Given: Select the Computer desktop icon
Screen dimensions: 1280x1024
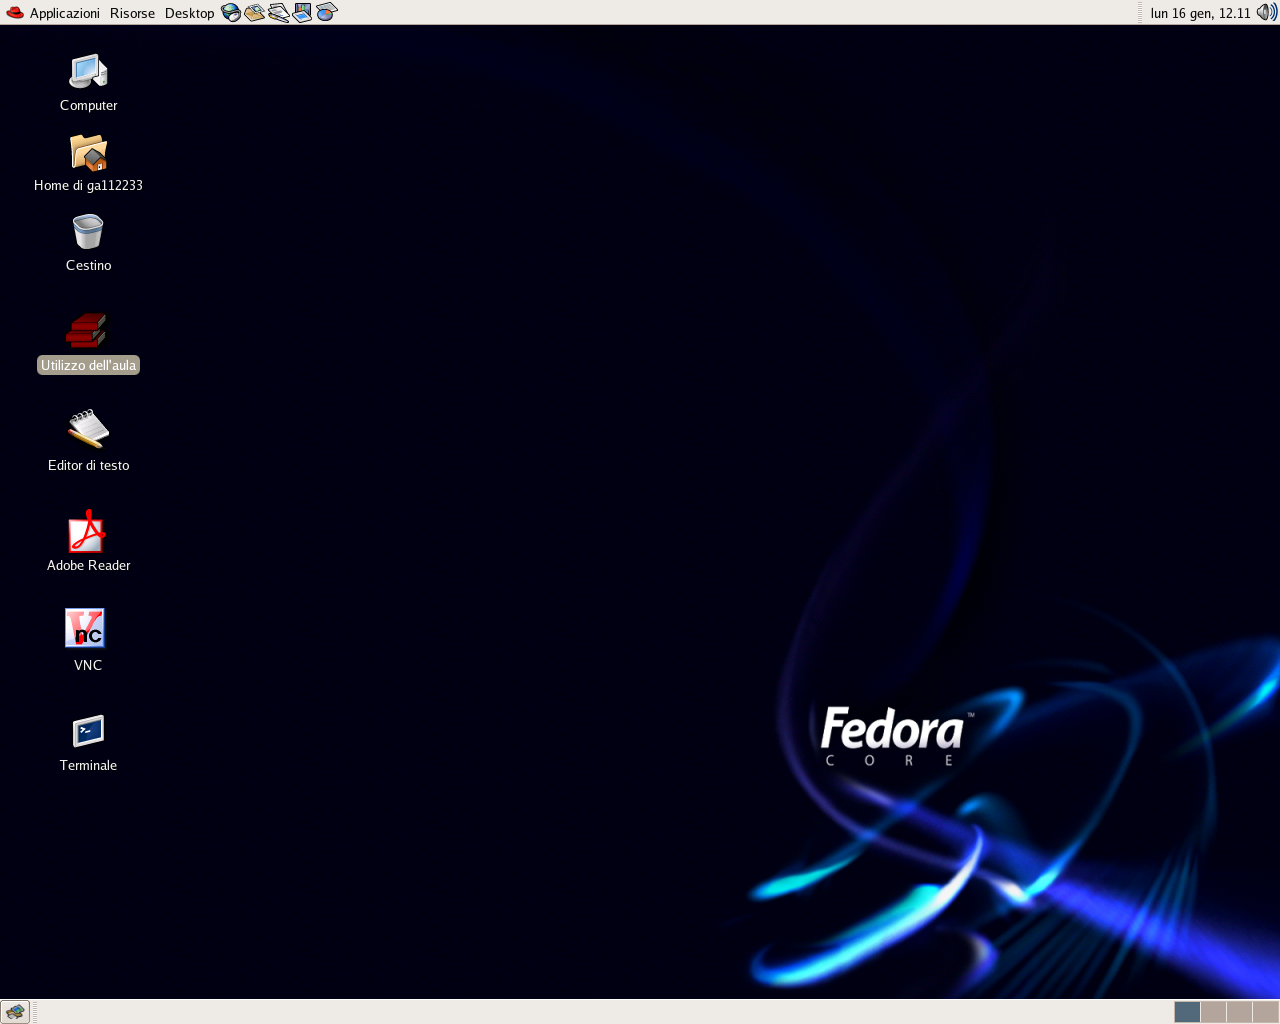Looking at the screenshot, I should point(88,72).
